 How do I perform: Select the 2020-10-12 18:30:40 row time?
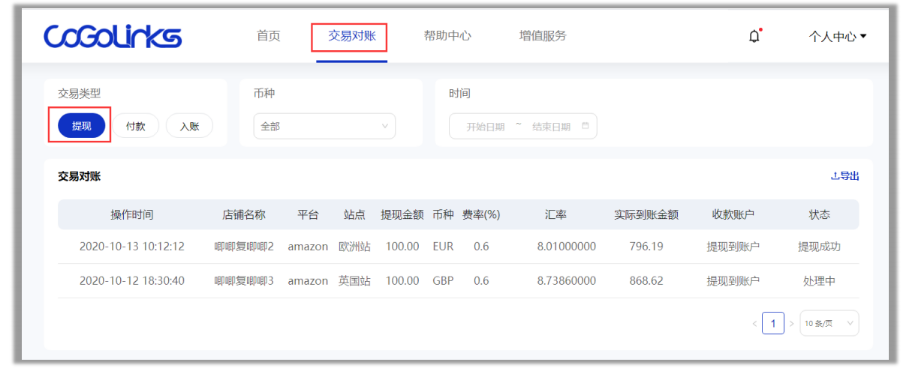[132, 281]
